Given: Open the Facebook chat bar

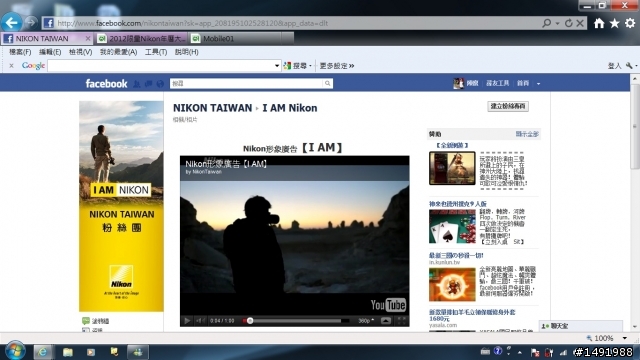Looking at the screenshot, I should coord(580,326).
